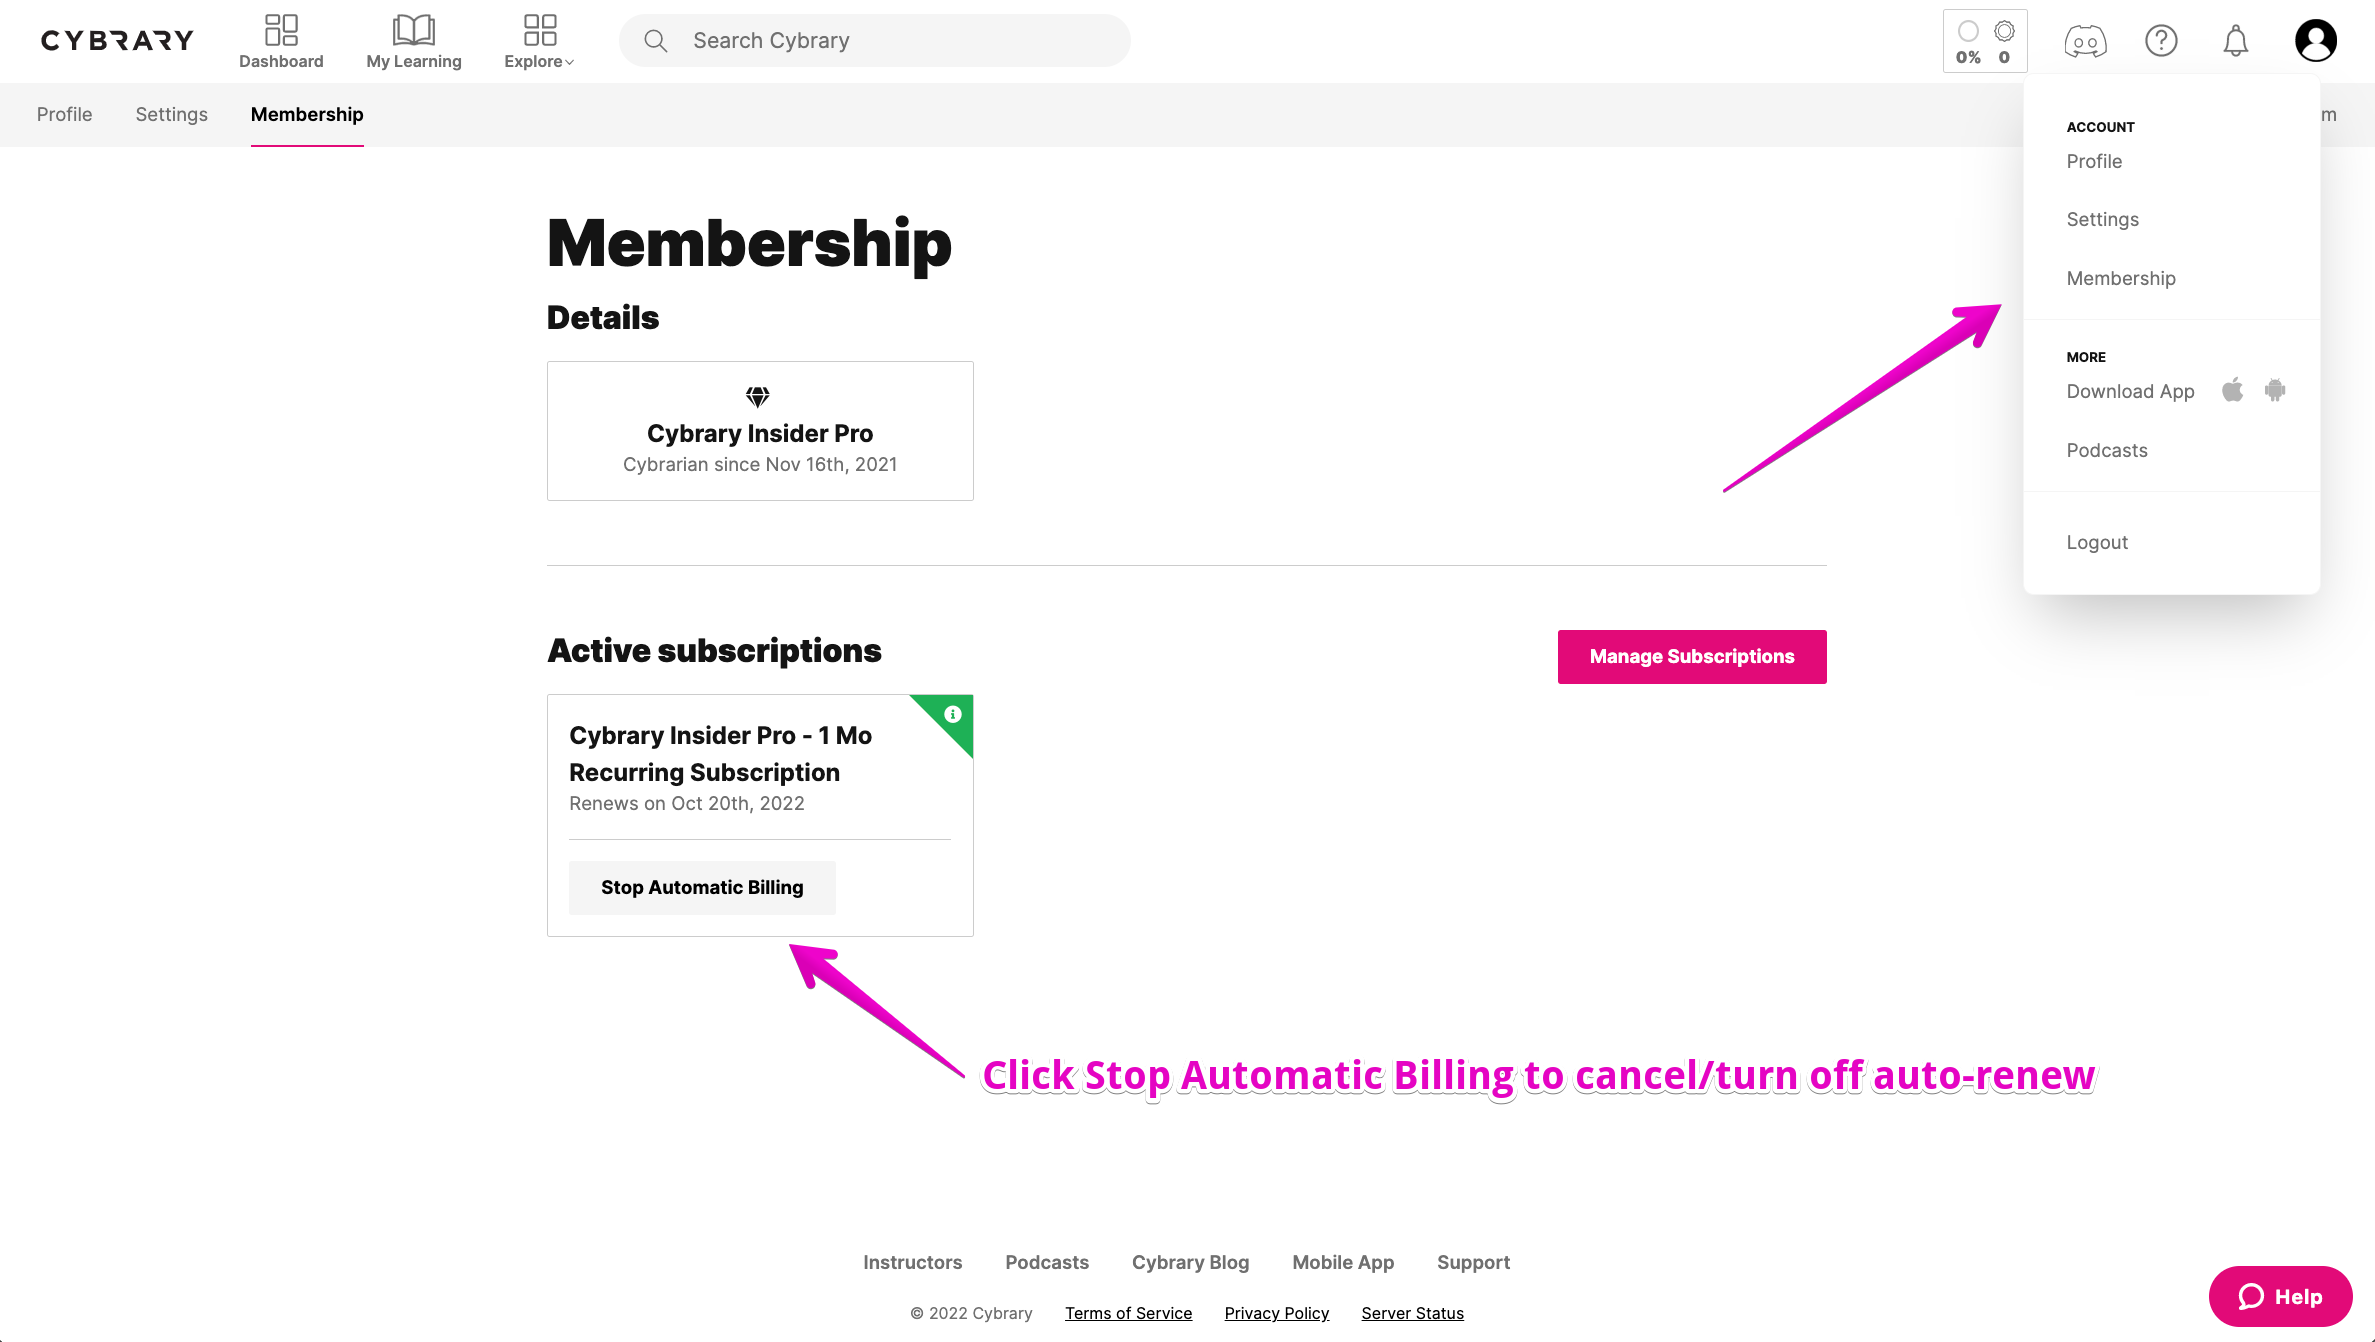This screenshot has width=2375, height=1342.
Task: Click the Android app download icon
Action: click(2275, 390)
